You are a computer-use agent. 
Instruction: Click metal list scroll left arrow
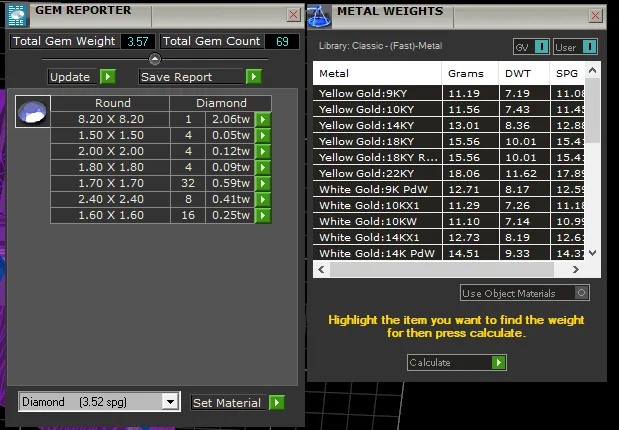[321, 269]
